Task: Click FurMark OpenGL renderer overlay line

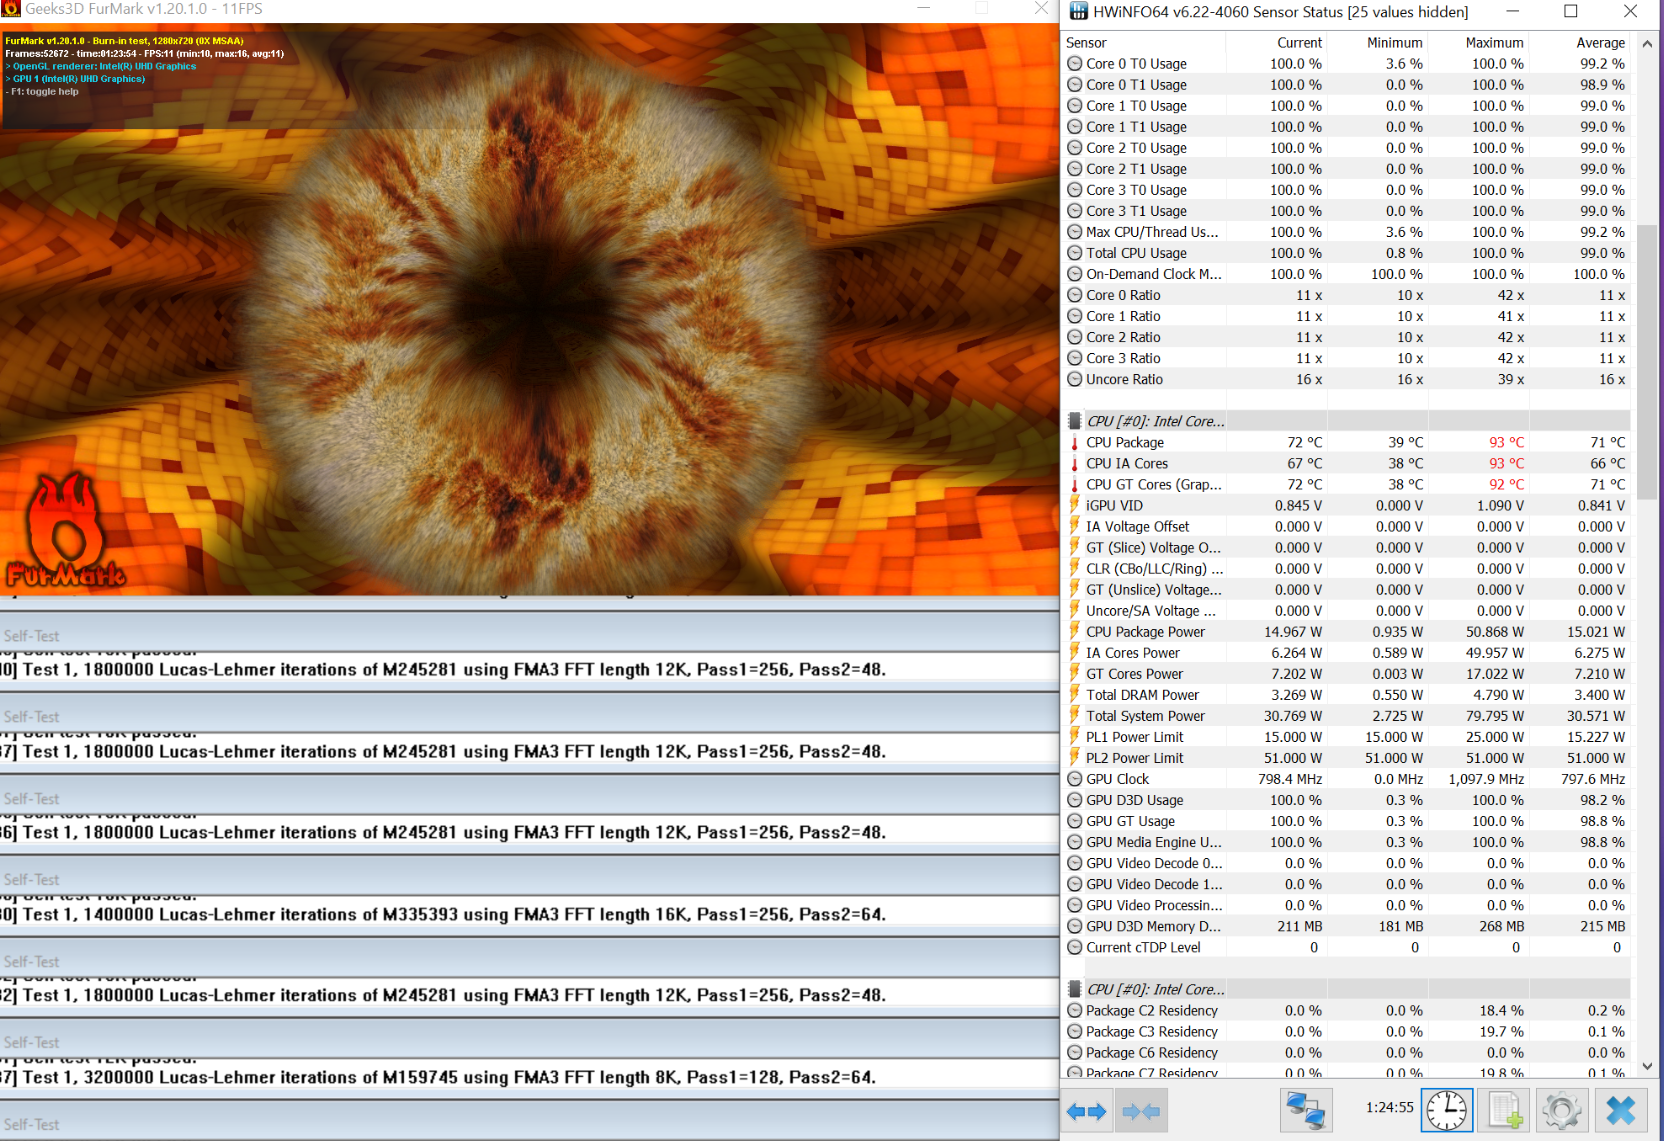Action: pyautogui.click(x=101, y=66)
